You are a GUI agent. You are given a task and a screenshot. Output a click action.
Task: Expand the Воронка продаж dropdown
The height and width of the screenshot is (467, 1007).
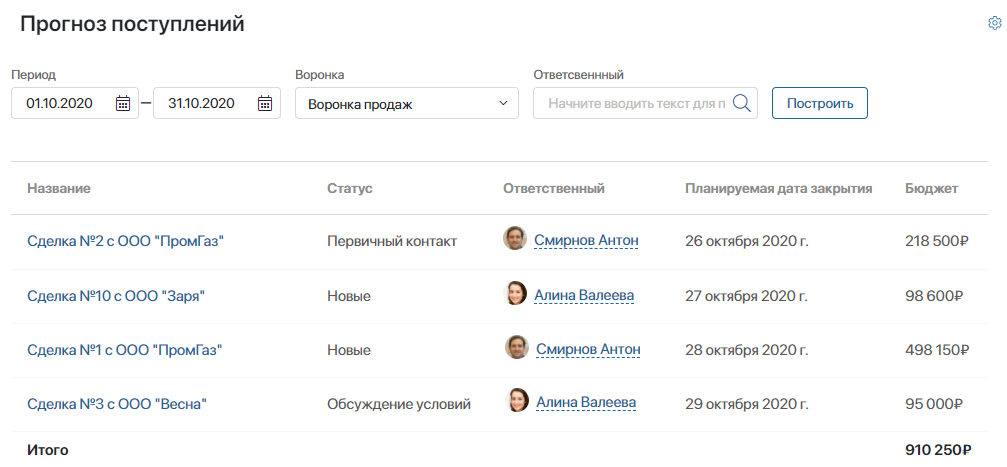pyautogui.click(x=407, y=103)
